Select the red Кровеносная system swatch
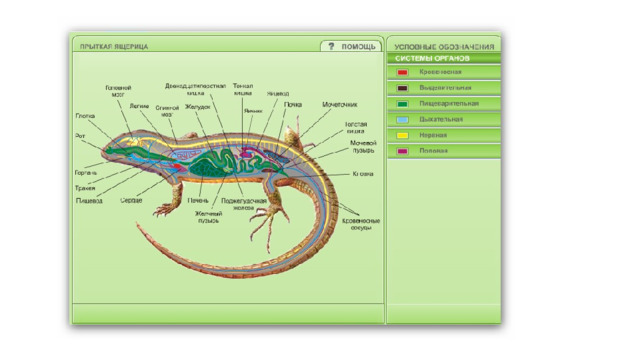Image resolution: width=640 pixels, height=360 pixels. point(402,72)
